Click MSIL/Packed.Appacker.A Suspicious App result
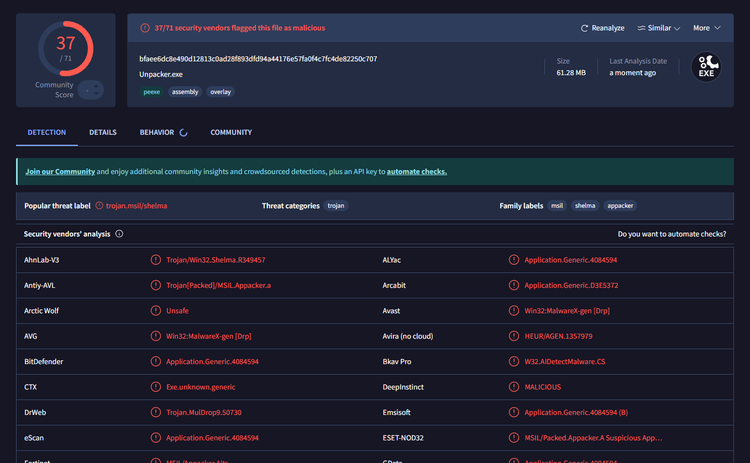Image resolution: width=750 pixels, height=463 pixels. (594, 437)
